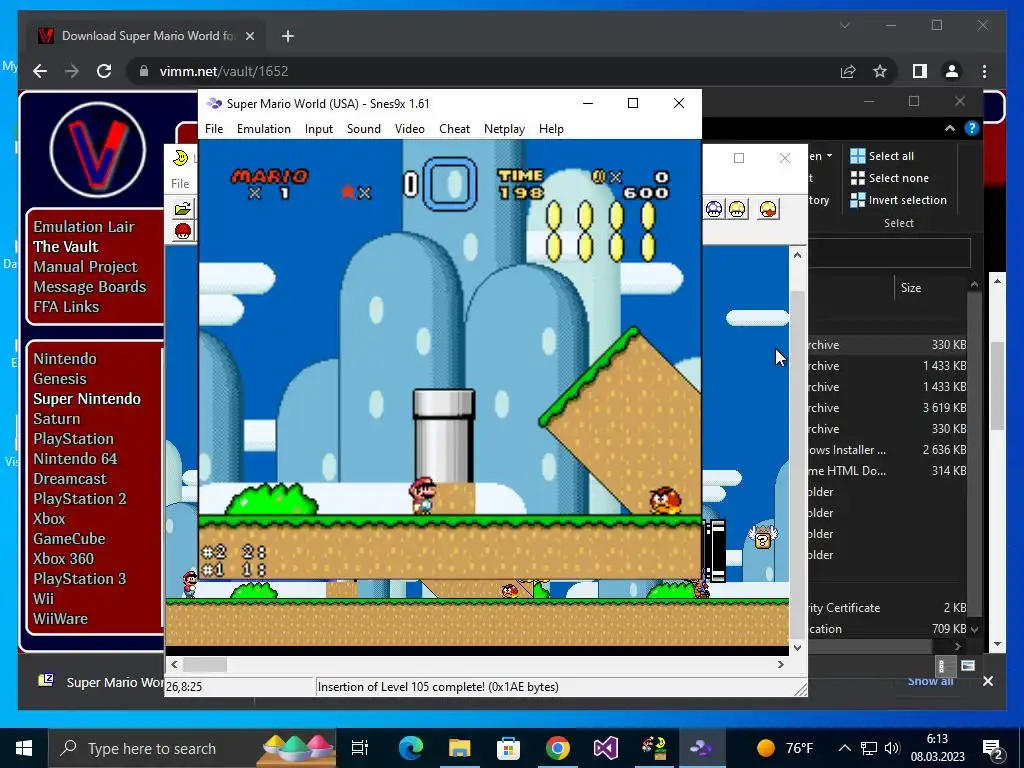Close the Download Super Mario World tab

(249, 36)
